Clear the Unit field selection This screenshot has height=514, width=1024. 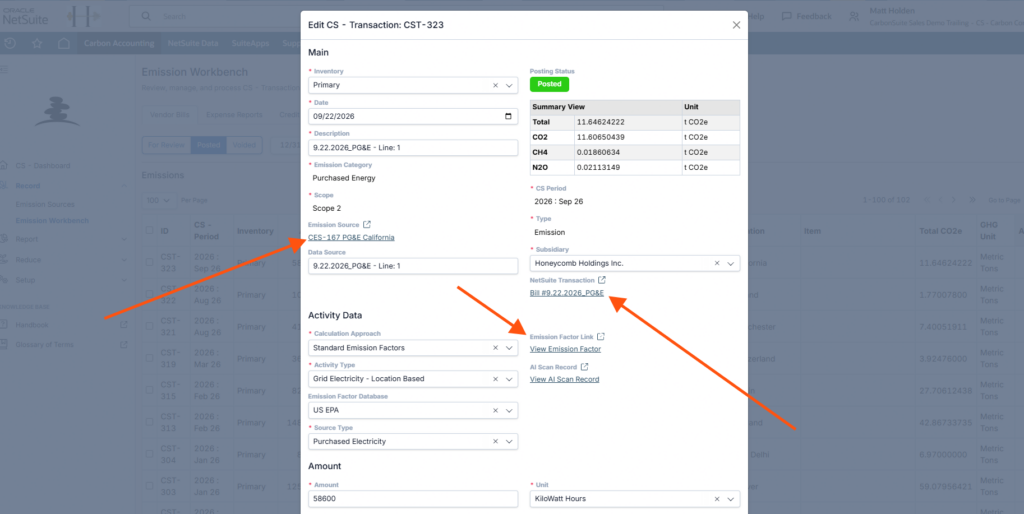pyautogui.click(x=716, y=498)
